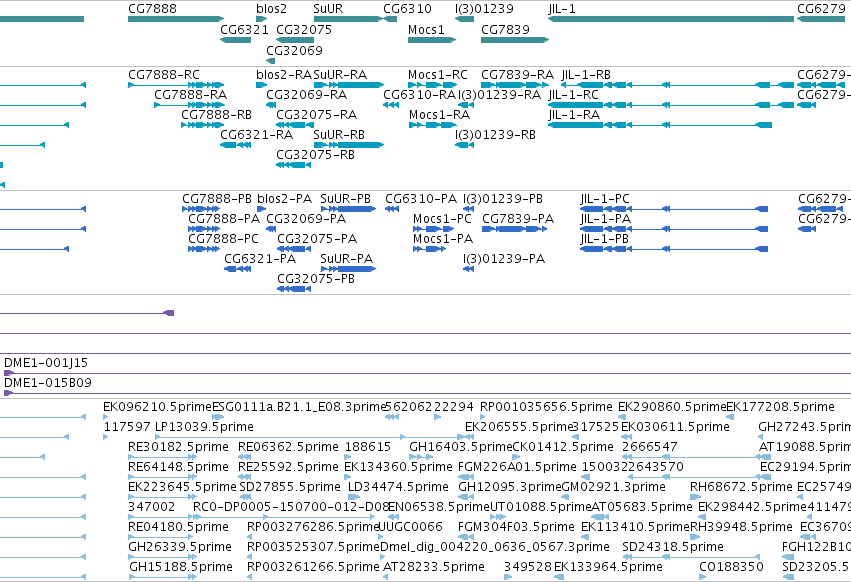The image size is (851, 582).
Task: Click CDS CG6321-PA label
Action: pyautogui.click(x=260, y=258)
